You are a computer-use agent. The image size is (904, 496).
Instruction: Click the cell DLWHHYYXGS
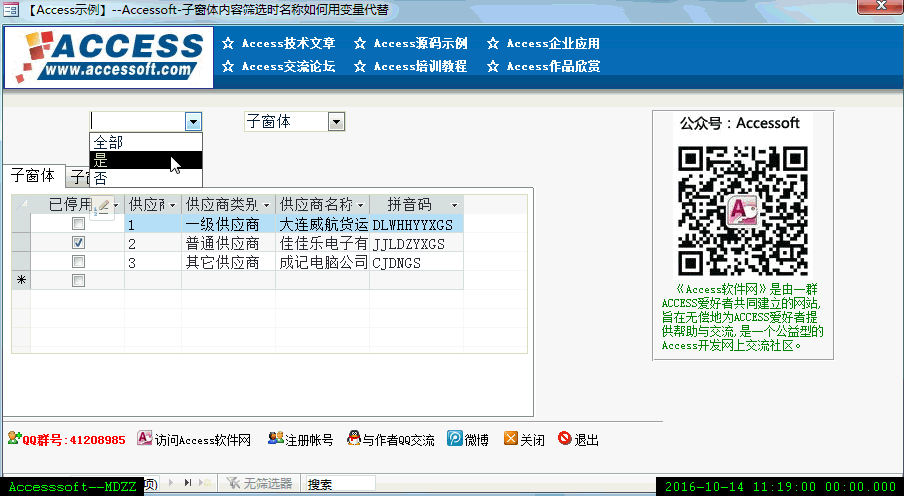[x=416, y=224]
